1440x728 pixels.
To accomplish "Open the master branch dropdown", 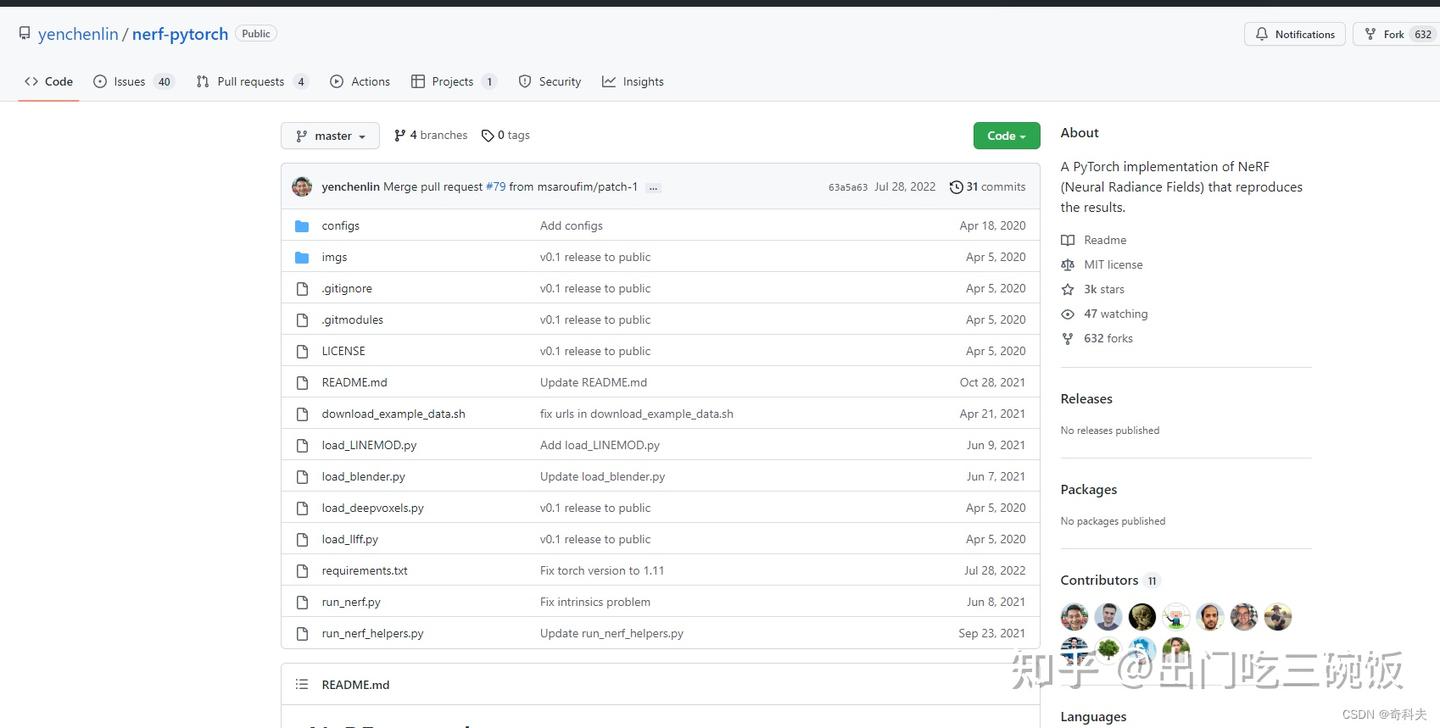I will pyautogui.click(x=330, y=136).
